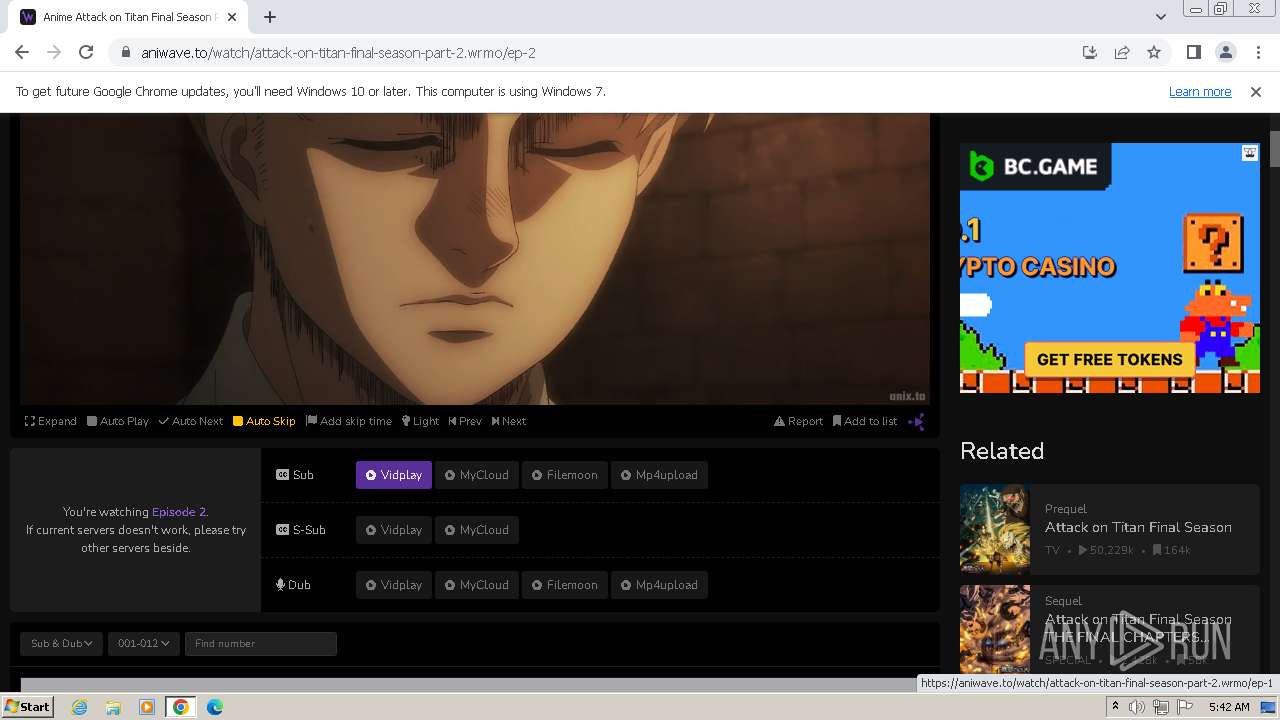
Task: Open the 001-012 episode range dropdown
Action: [144, 643]
